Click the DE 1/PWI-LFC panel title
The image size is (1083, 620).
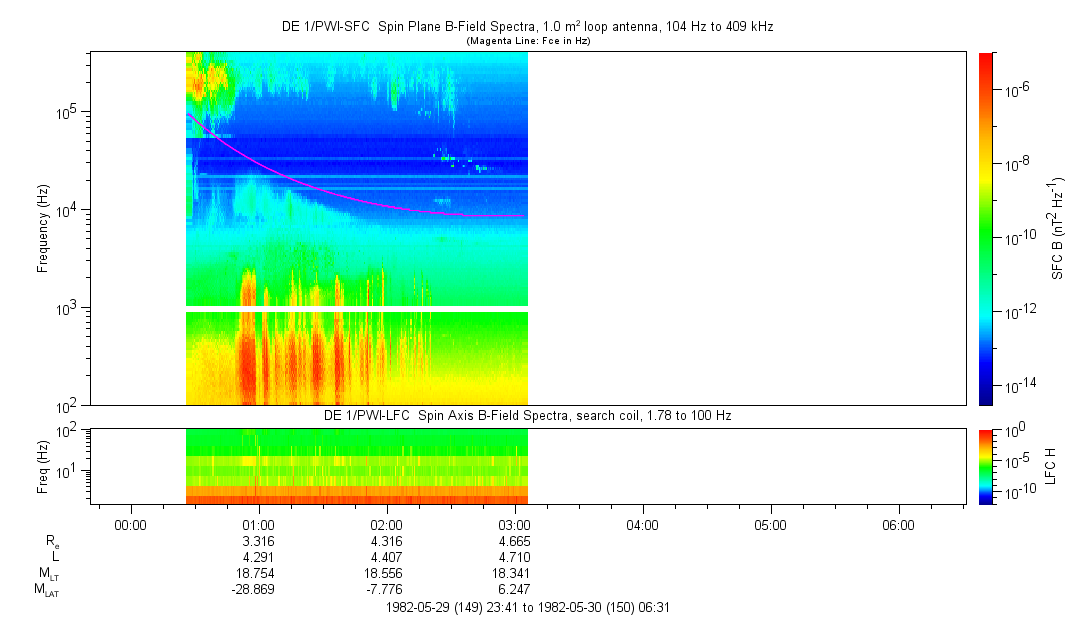[x=527, y=415]
